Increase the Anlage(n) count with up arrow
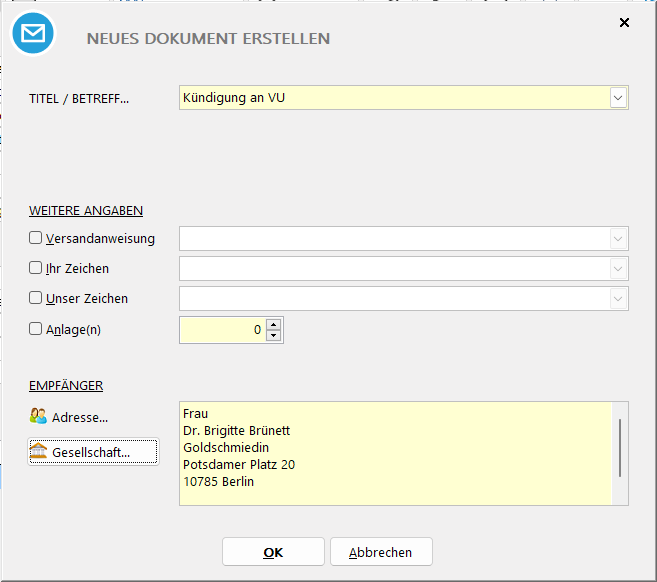 [274, 323]
